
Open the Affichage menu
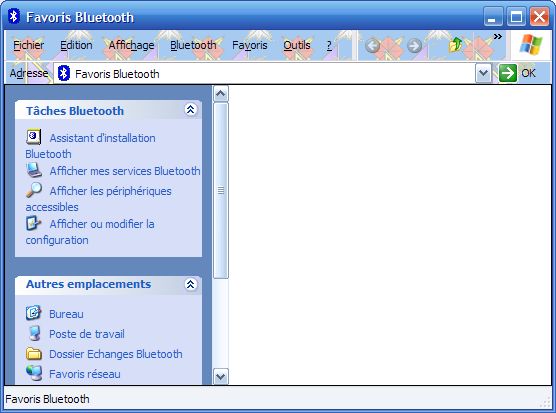pyautogui.click(x=131, y=45)
